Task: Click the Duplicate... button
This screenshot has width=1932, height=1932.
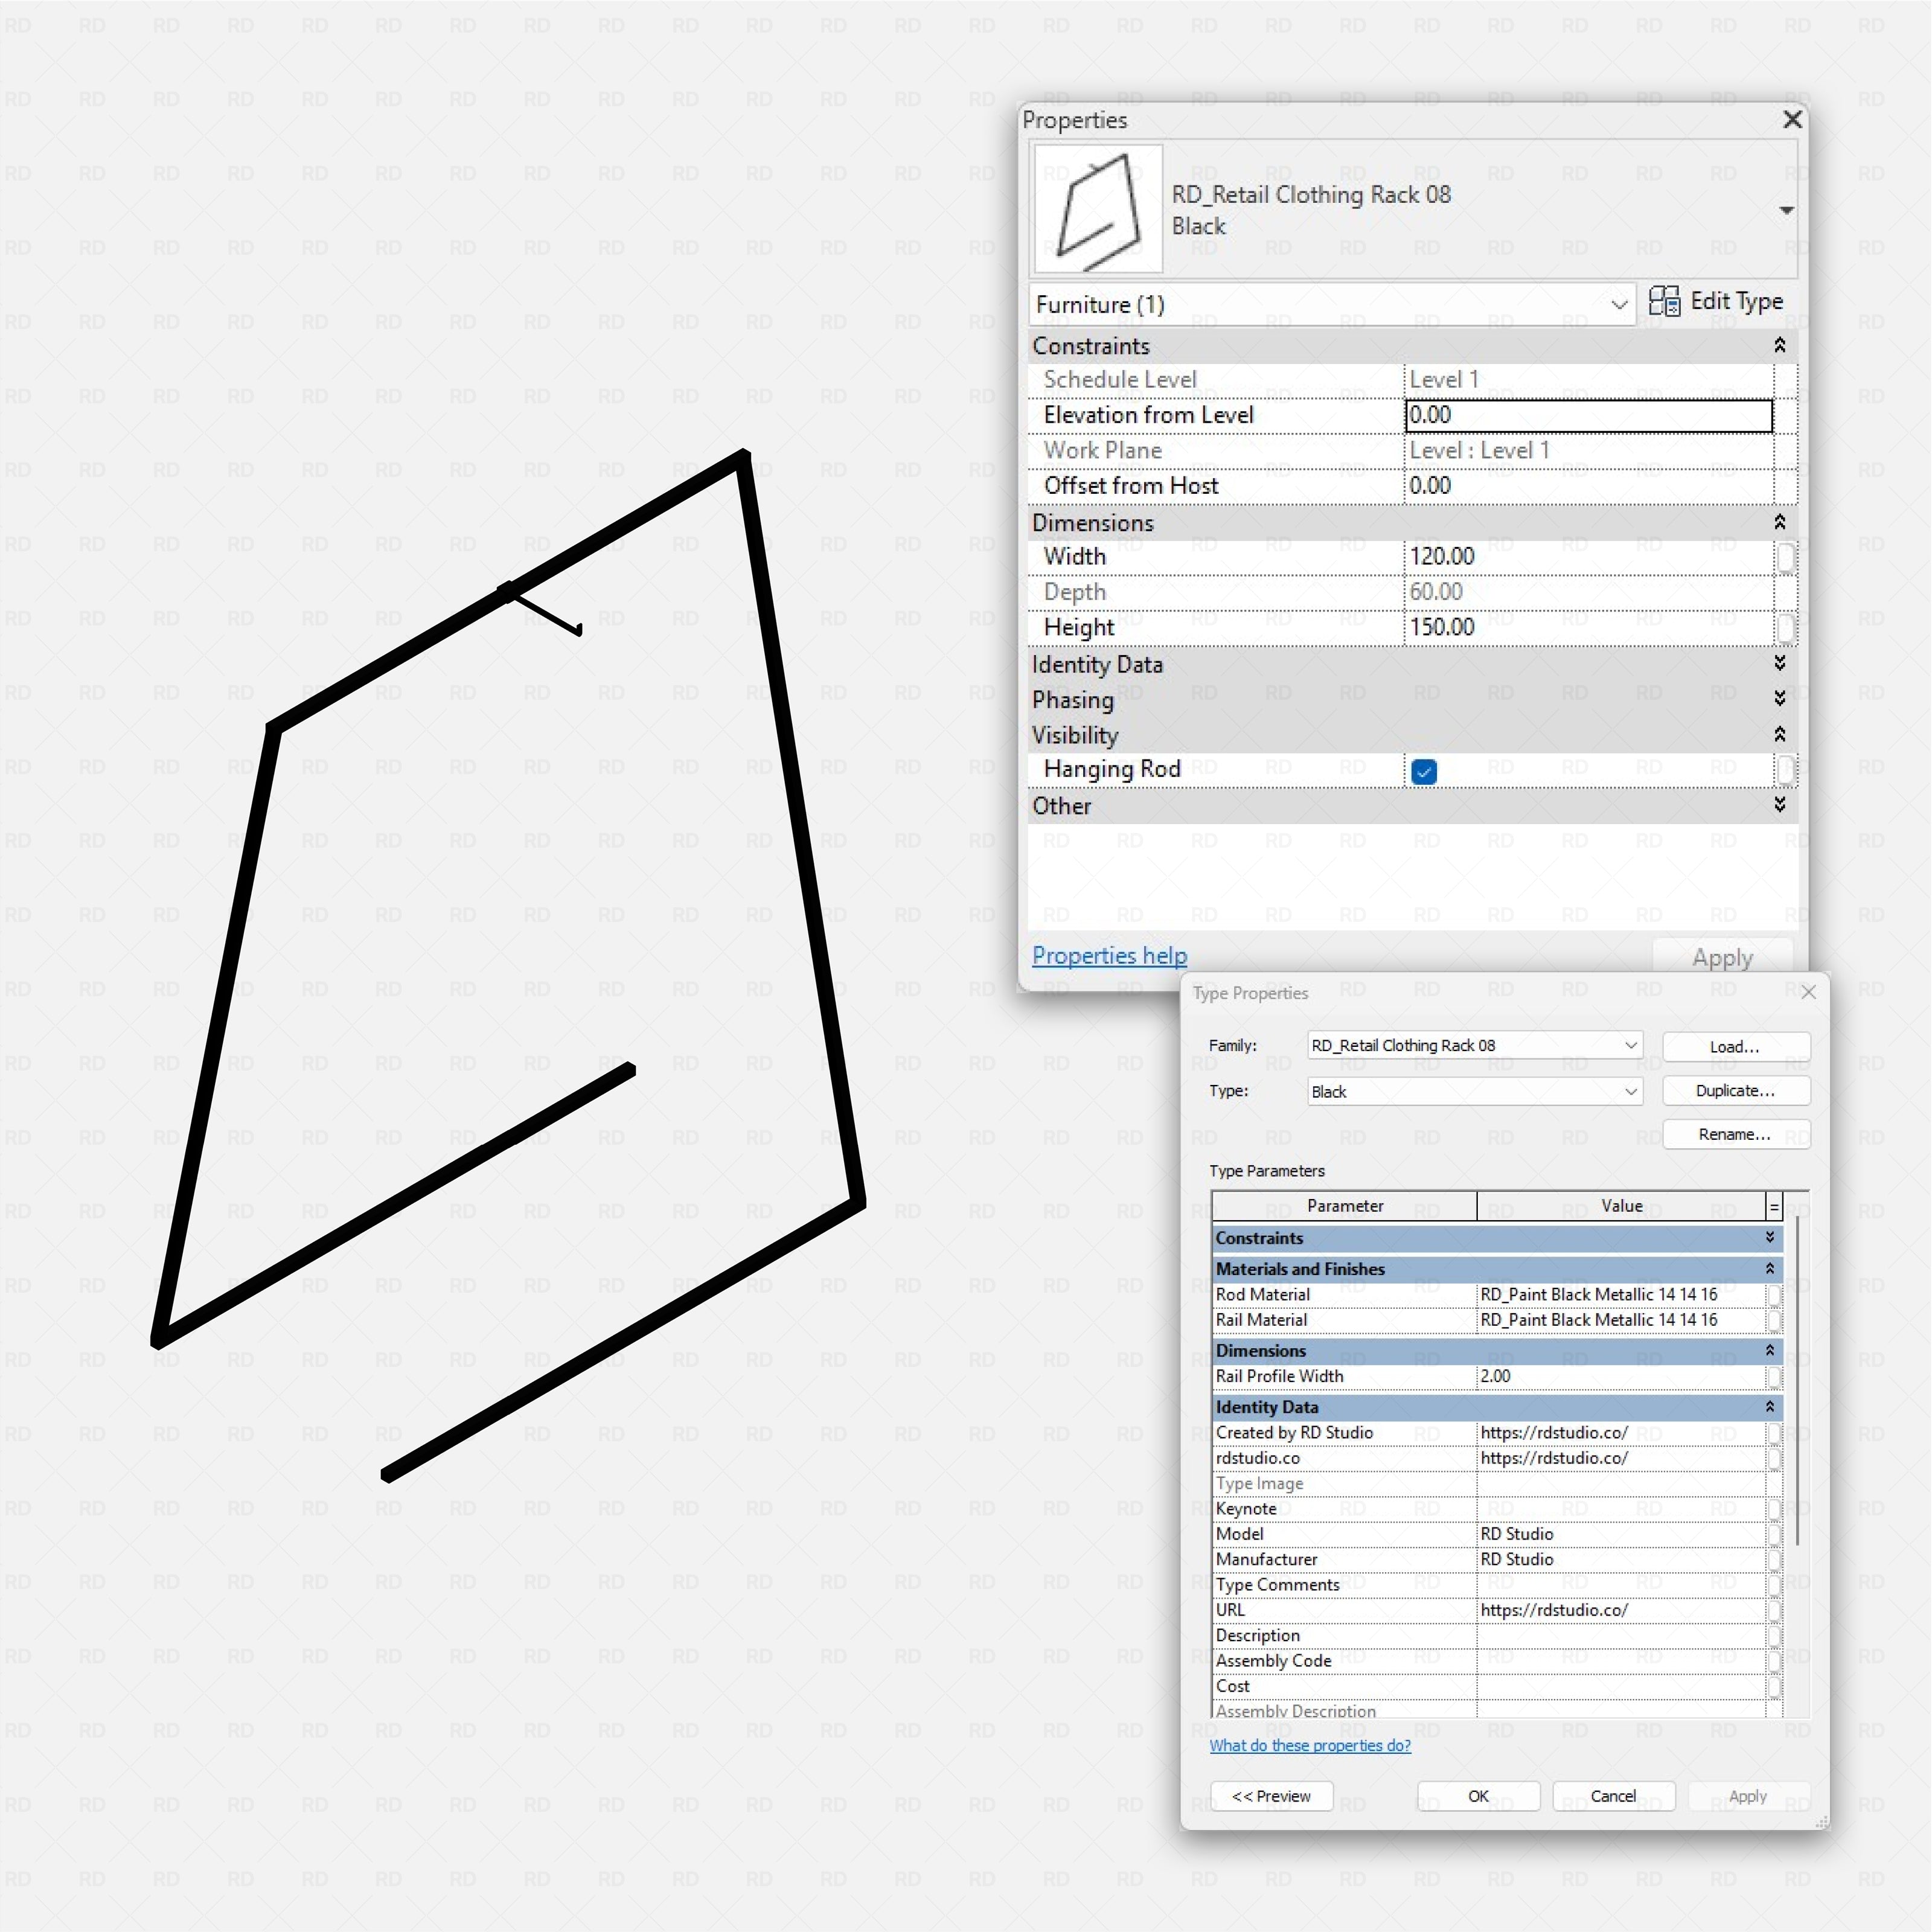Action: pos(1736,1091)
